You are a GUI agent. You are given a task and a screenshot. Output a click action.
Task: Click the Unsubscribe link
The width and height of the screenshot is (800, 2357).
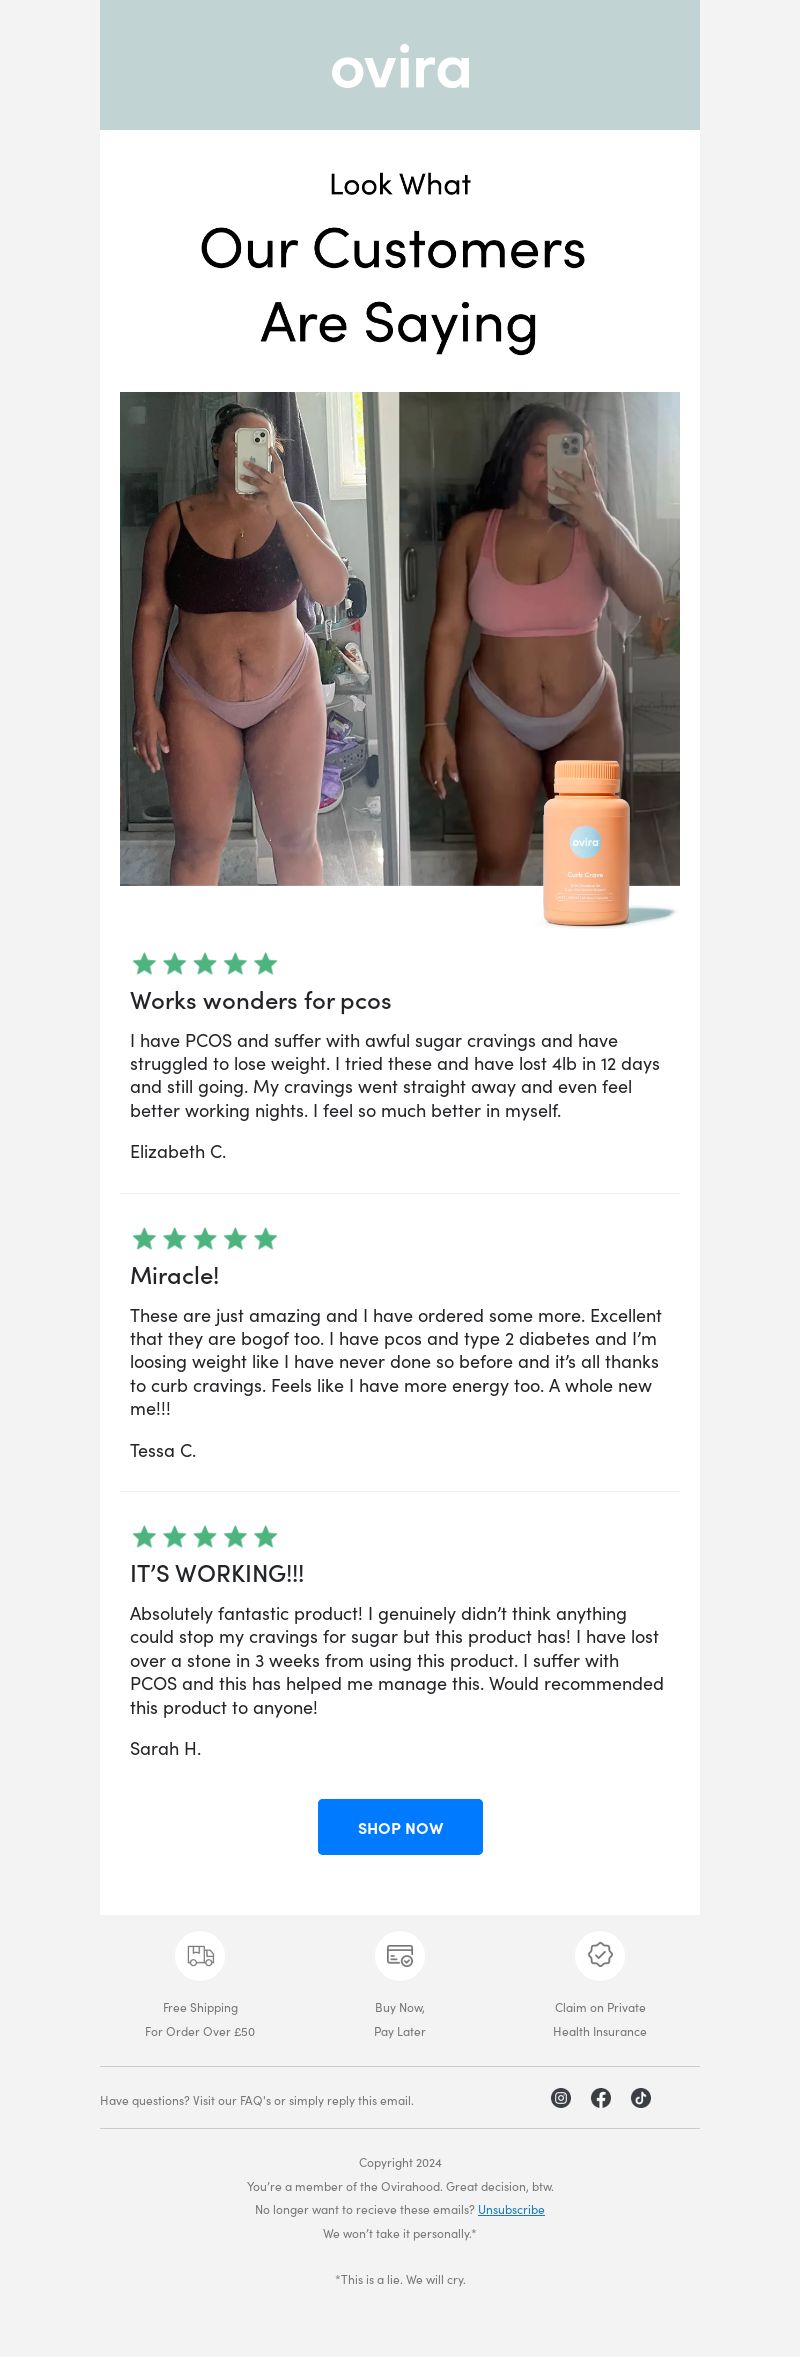coord(511,2210)
